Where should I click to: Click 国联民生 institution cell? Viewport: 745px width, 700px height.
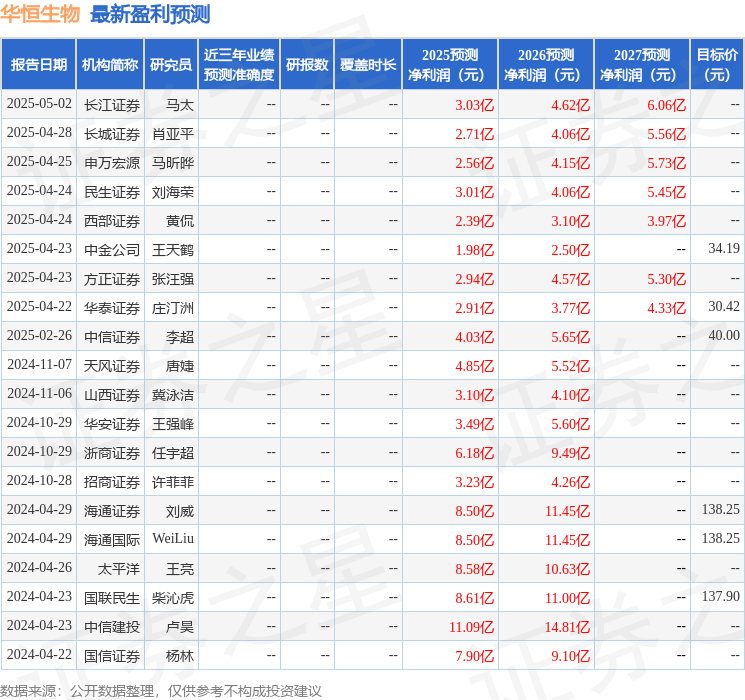[112, 598]
